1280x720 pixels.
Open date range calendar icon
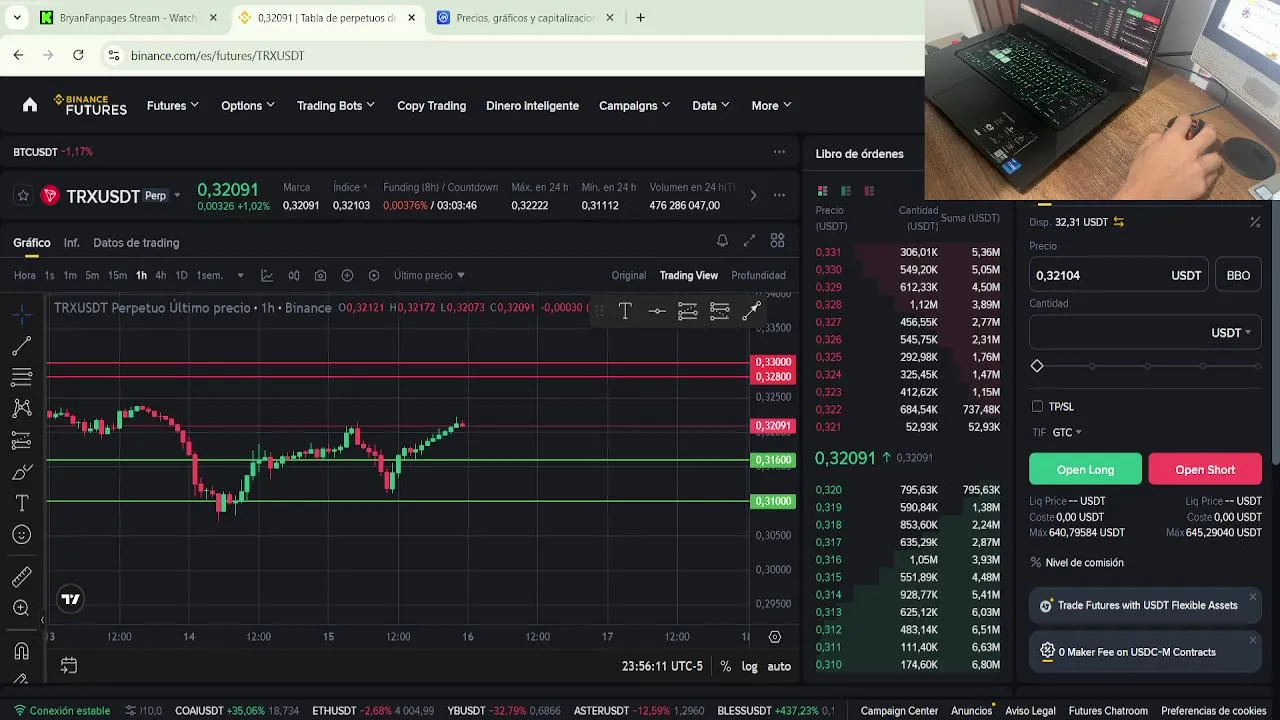(69, 665)
